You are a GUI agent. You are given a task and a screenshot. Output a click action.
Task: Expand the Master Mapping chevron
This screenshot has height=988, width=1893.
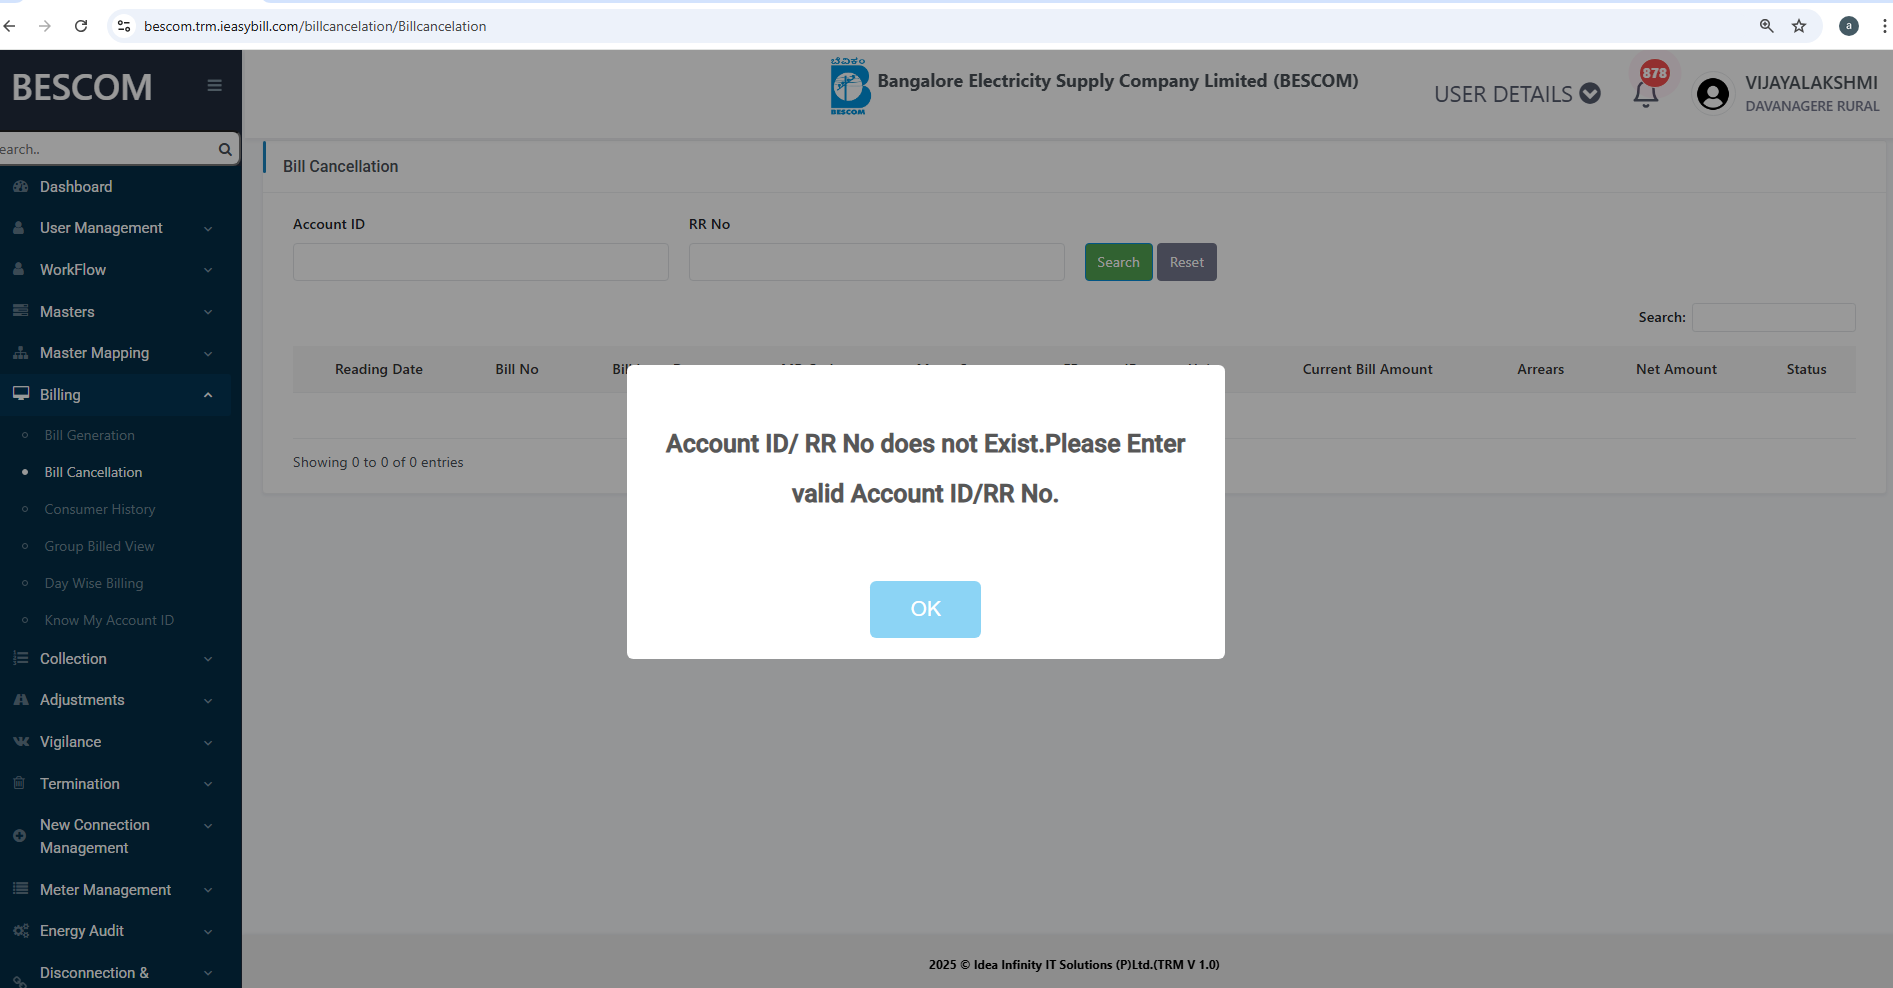click(208, 354)
